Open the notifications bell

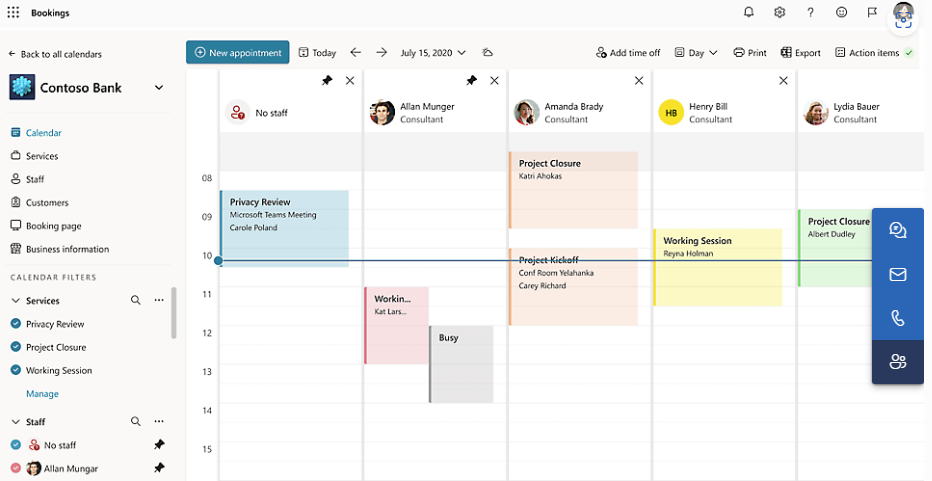click(749, 13)
